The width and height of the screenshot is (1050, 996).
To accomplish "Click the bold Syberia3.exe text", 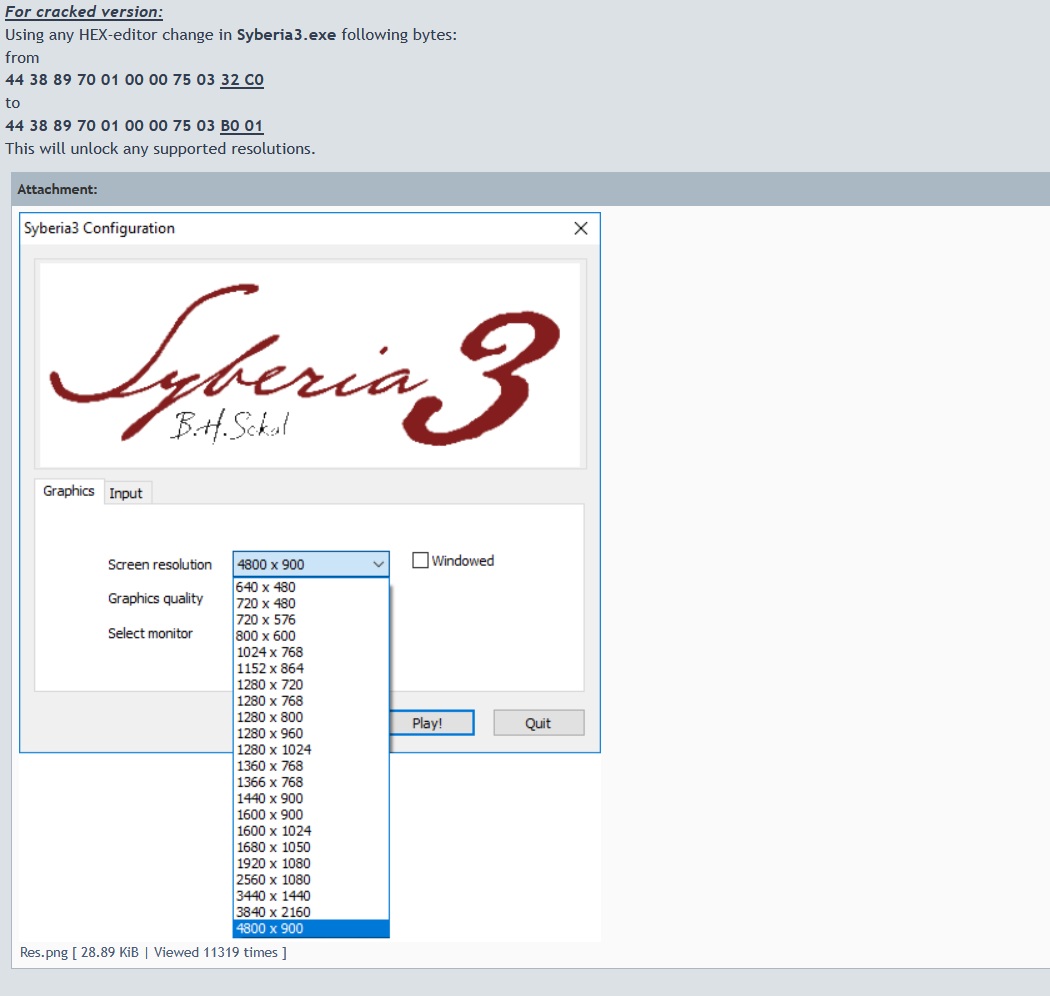I will 287,34.
